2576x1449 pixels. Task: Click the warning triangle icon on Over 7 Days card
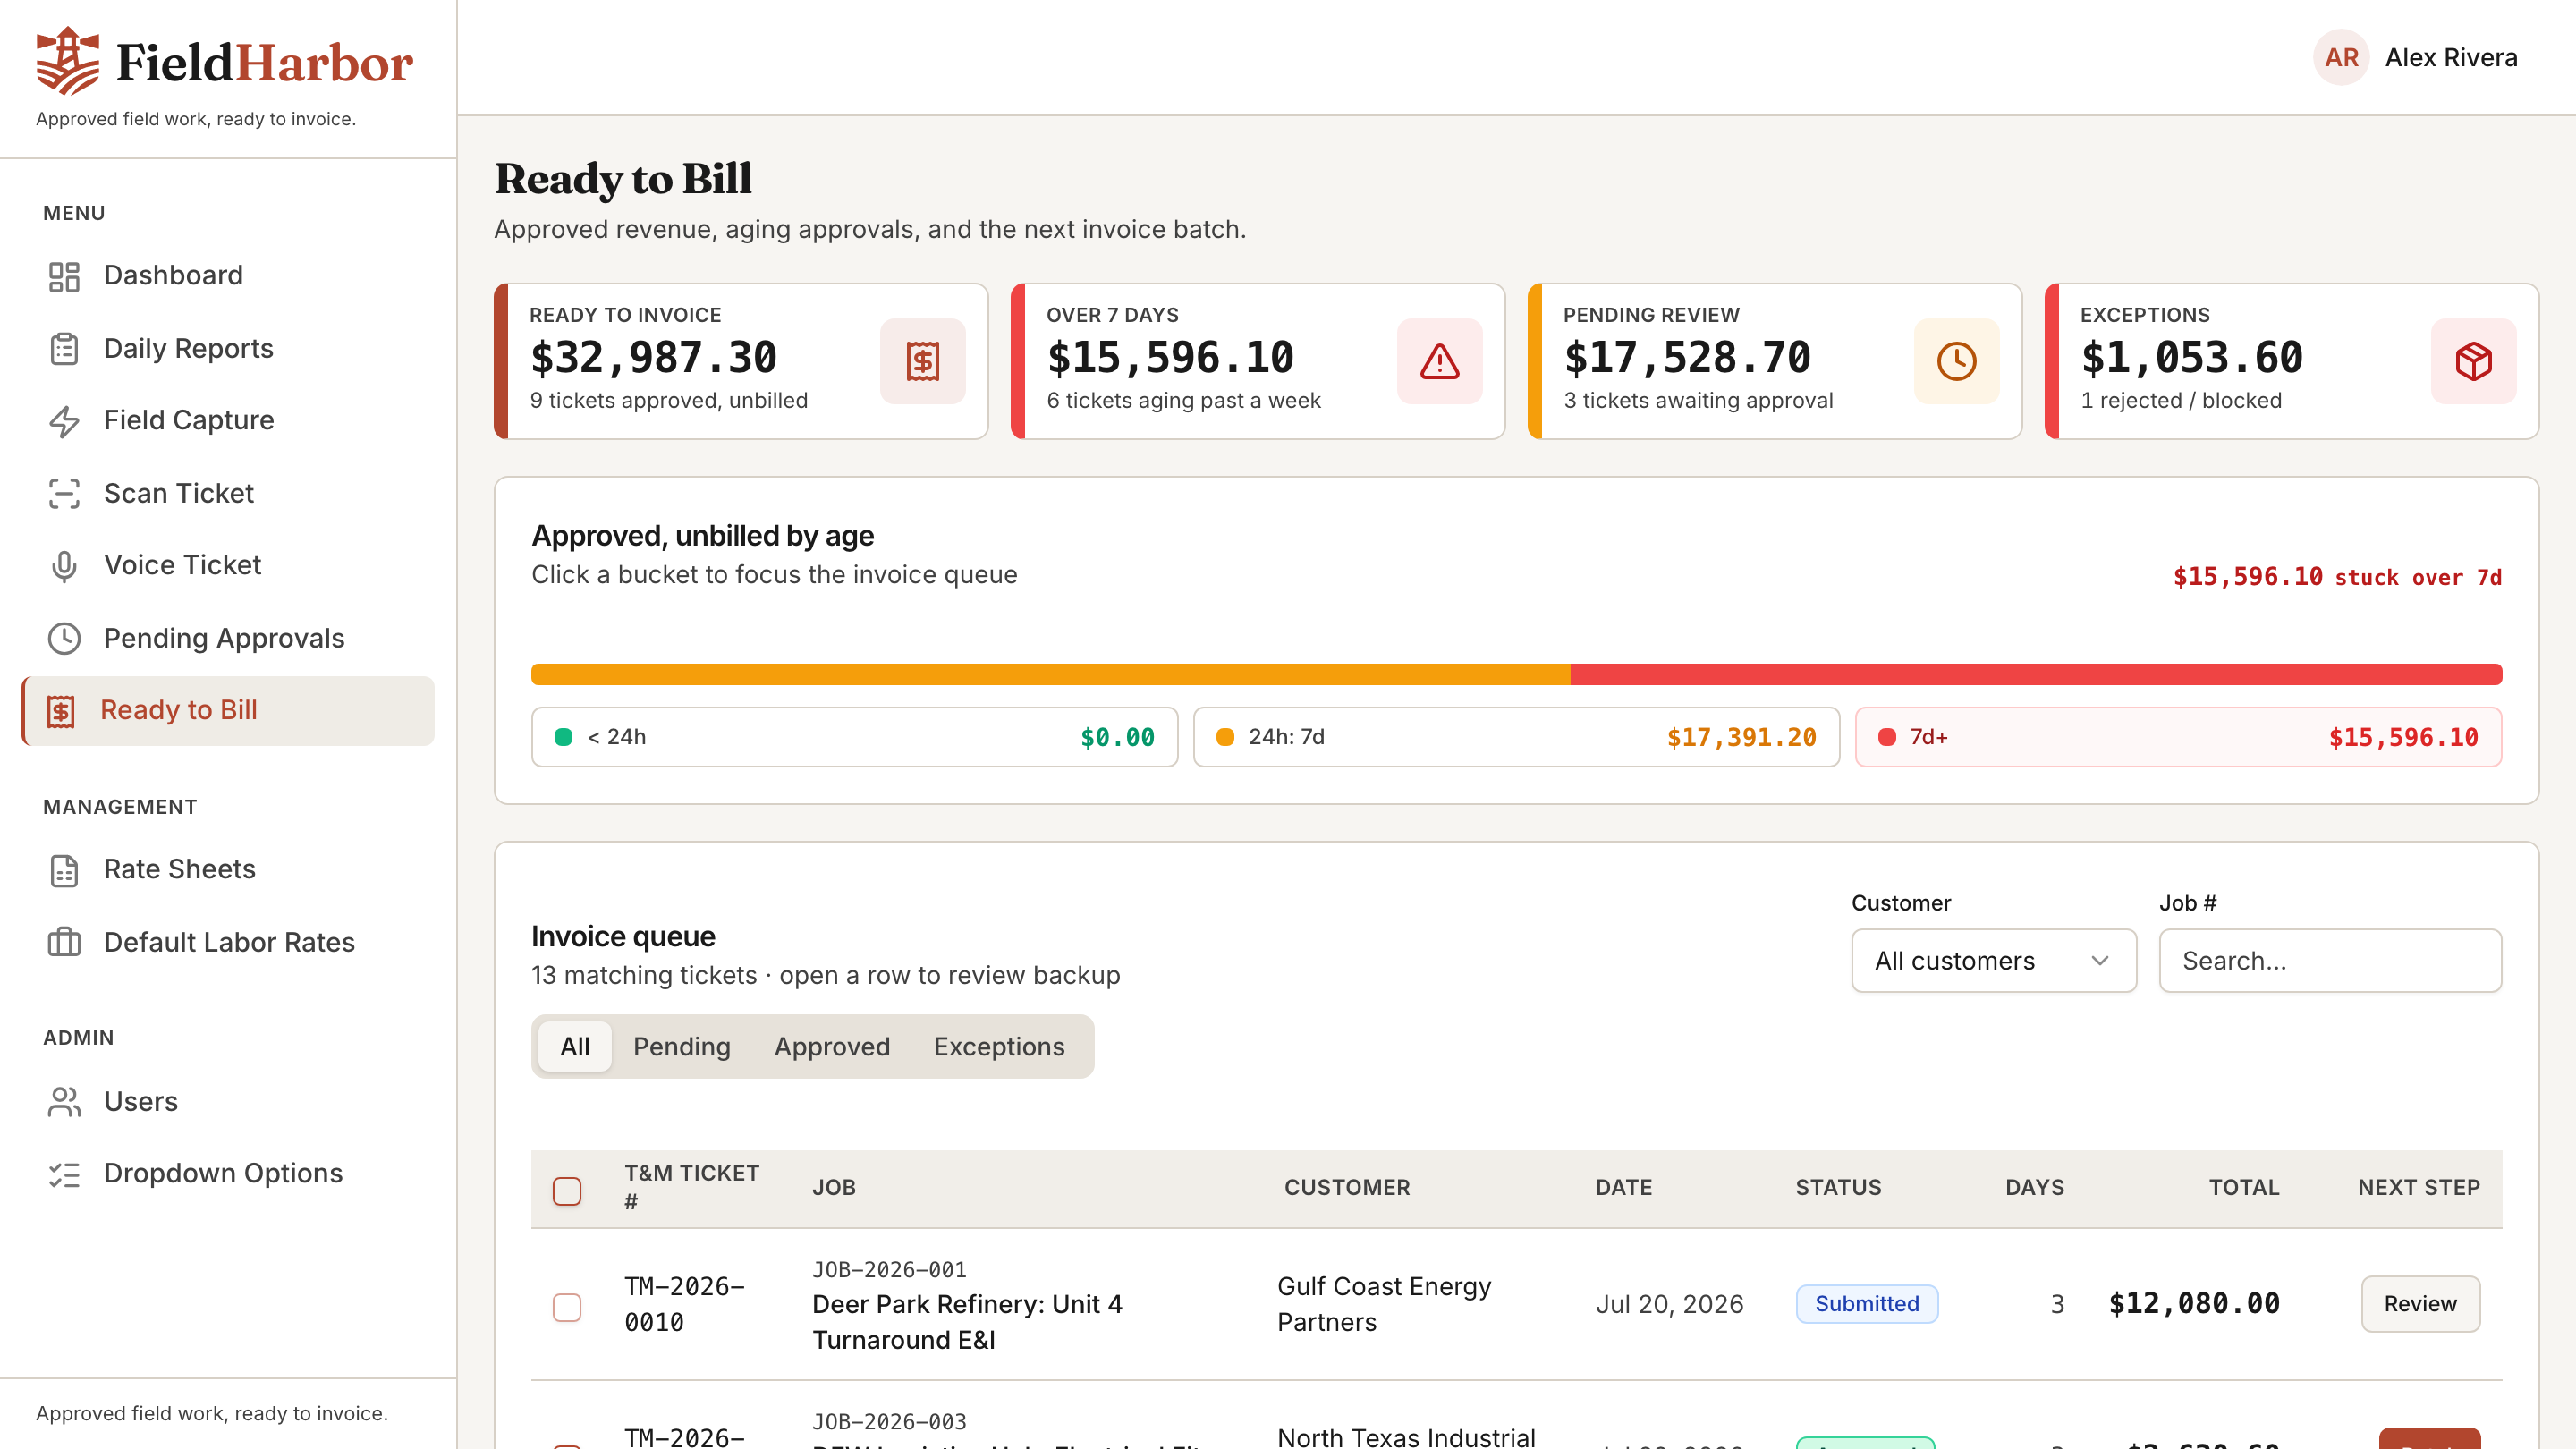[1439, 361]
